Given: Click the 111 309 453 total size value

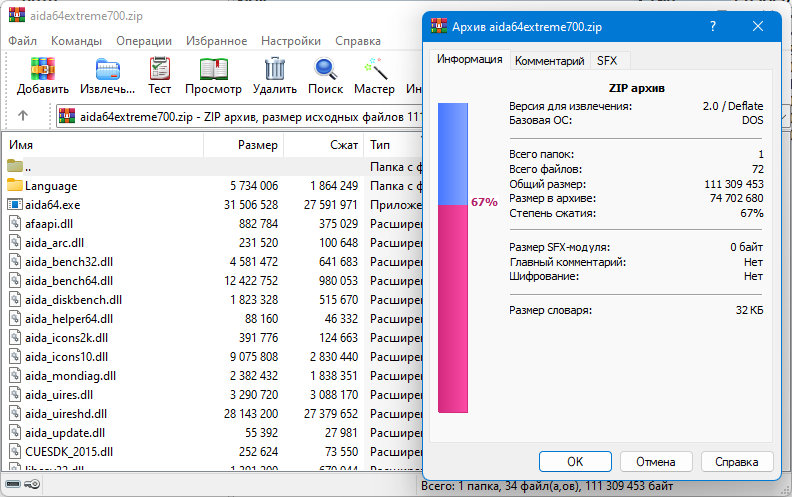Looking at the screenshot, I should (x=734, y=184).
